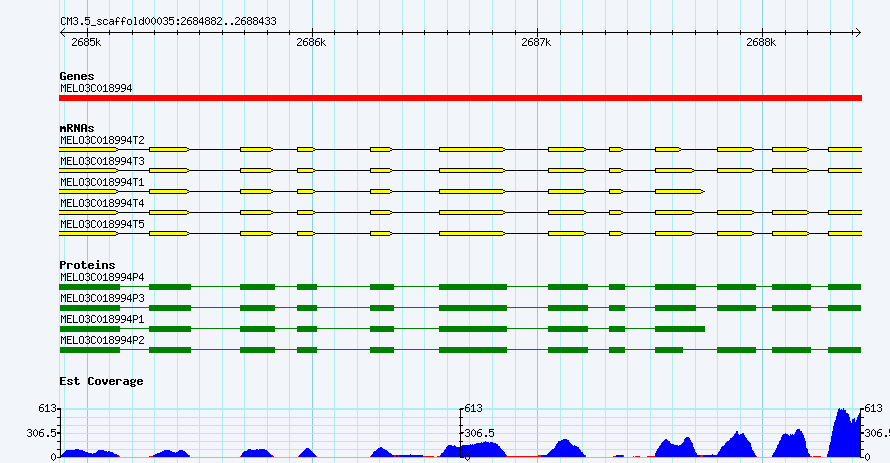The height and width of the screenshot is (463, 890).
Task: Click the MELO3C018994T3 transcript label
Action: [x=102, y=161]
